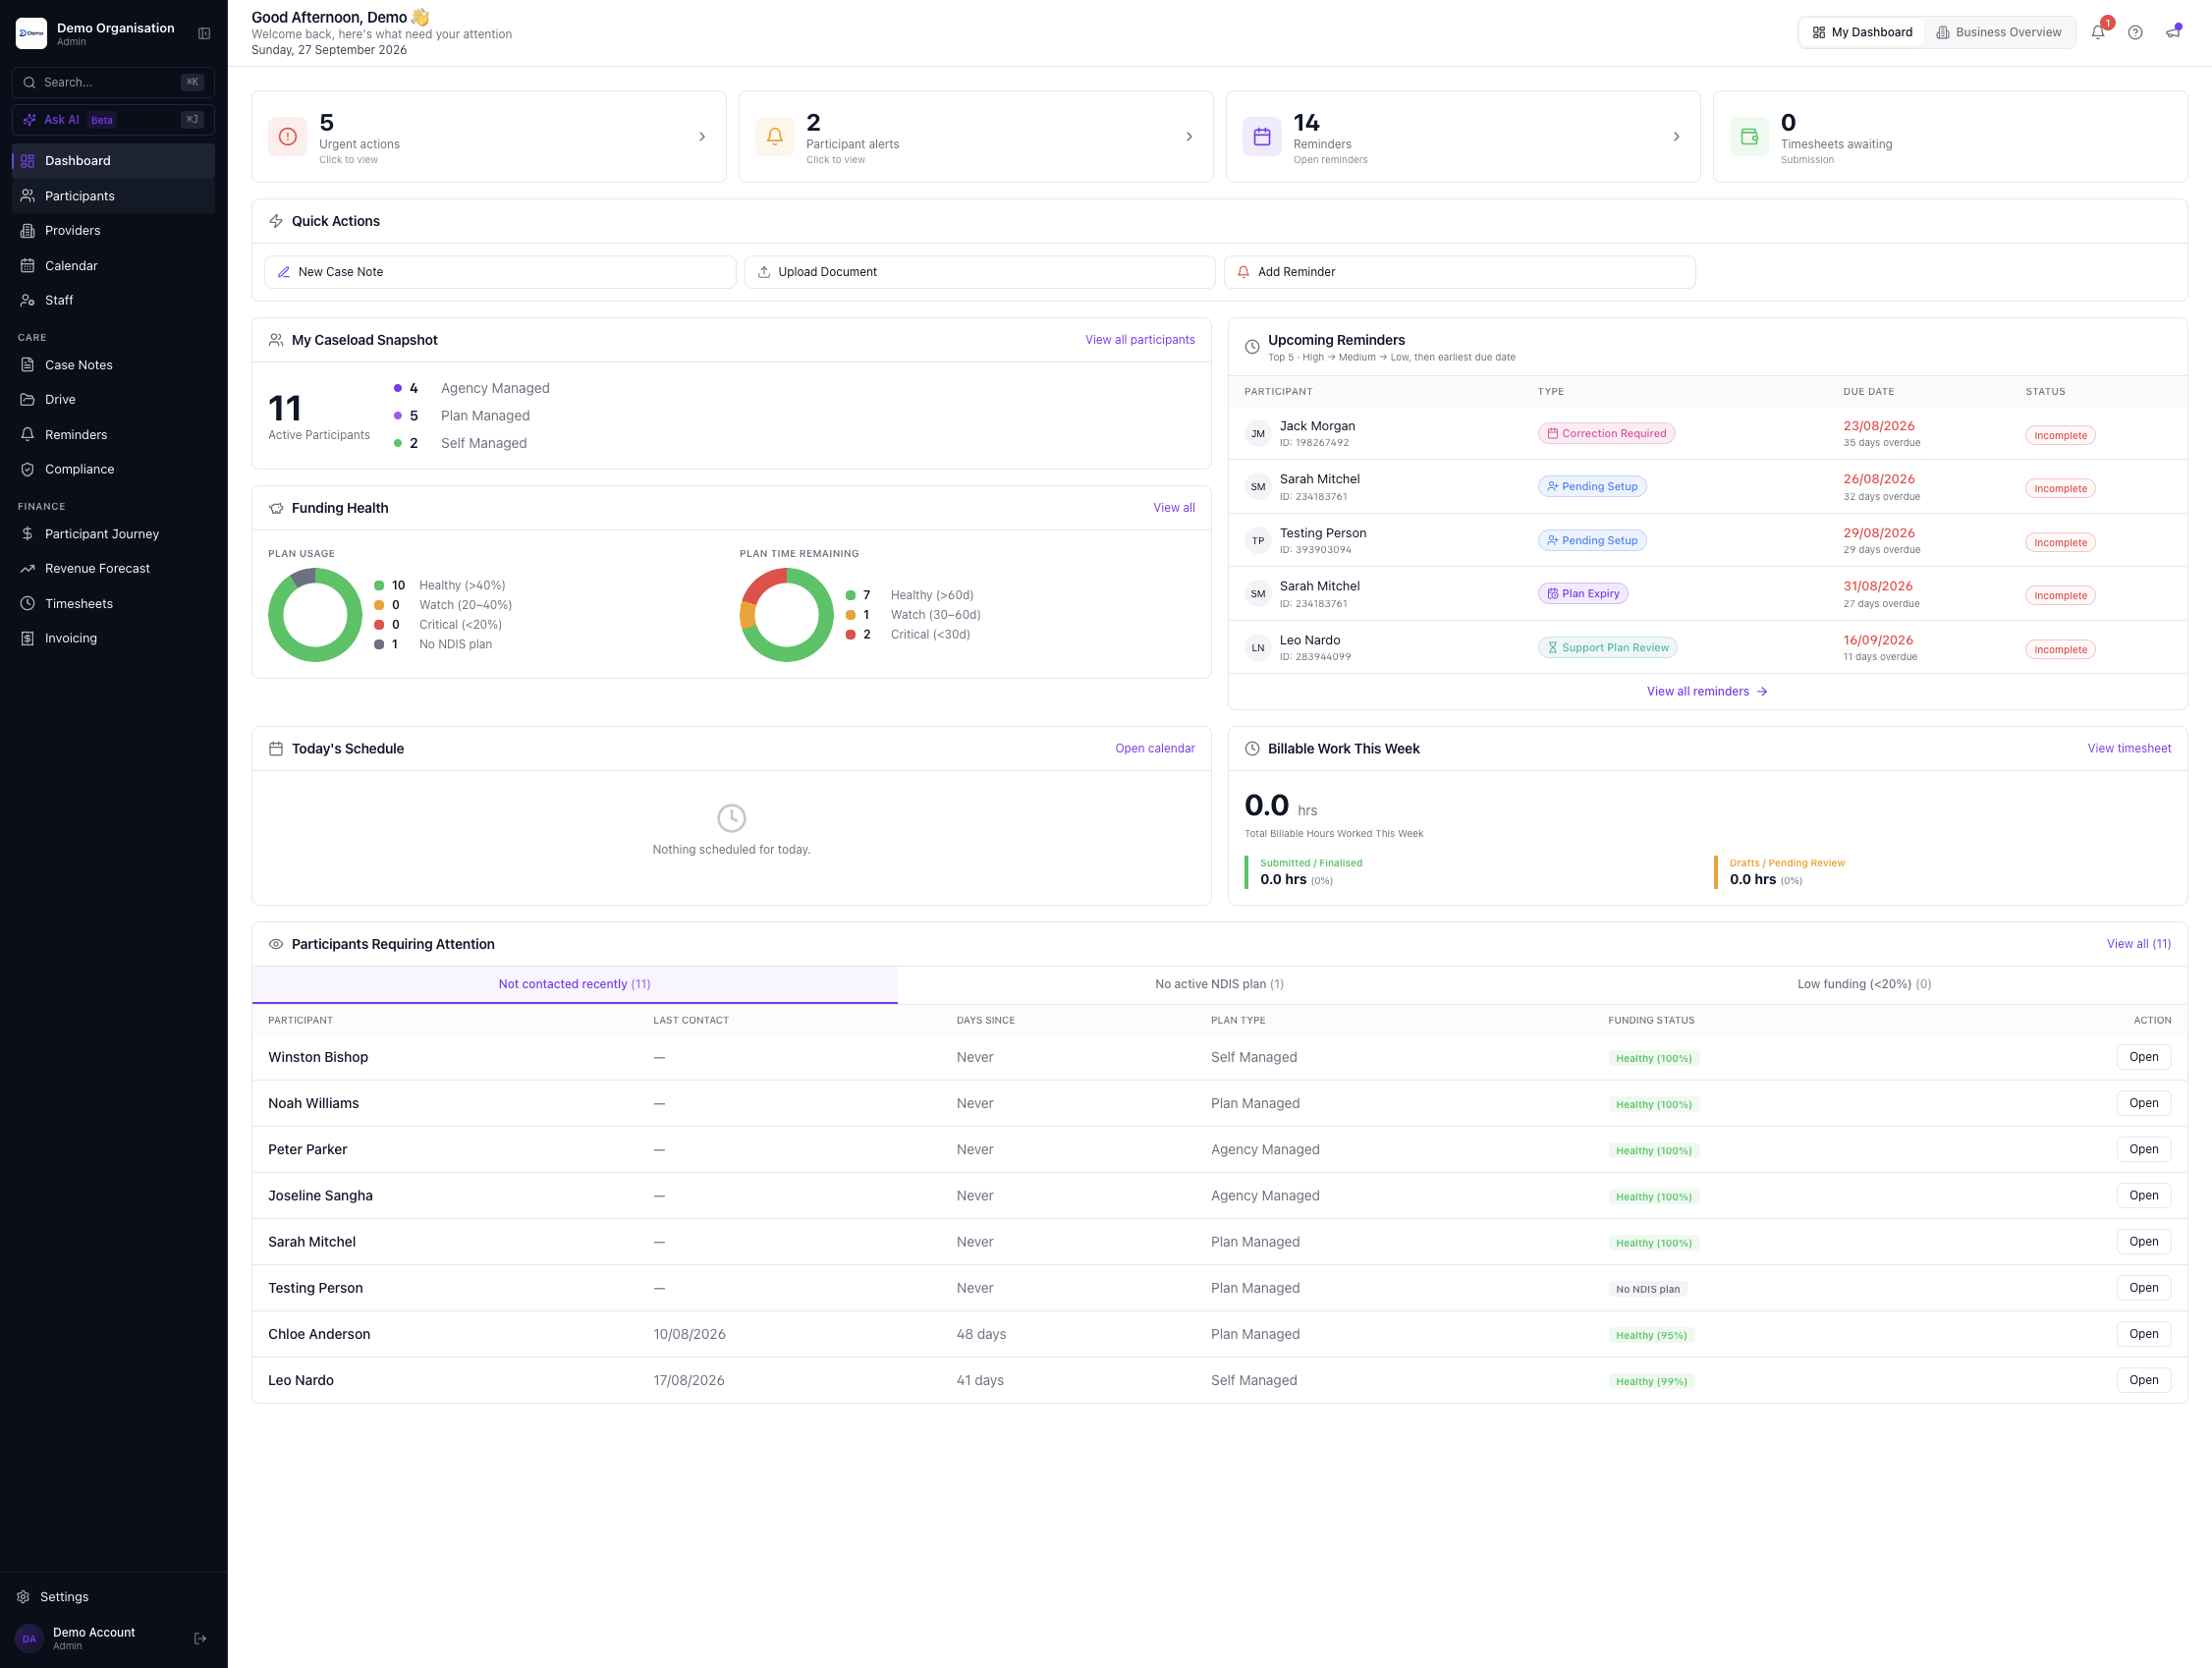Click the Plan Time Remaining donut chart
Screen dimensions: 2212x1668
click(786, 615)
